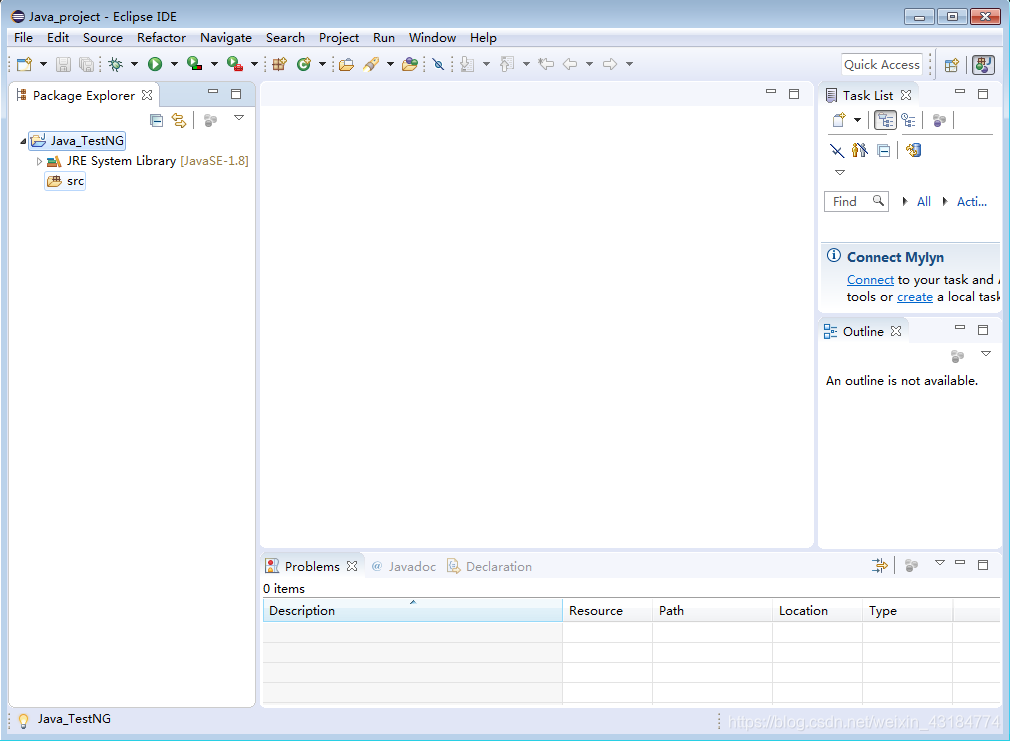Expand the JRE System Library node
Viewport: 1010px width, 741px height.
pyautogui.click(x=39, y=161)
